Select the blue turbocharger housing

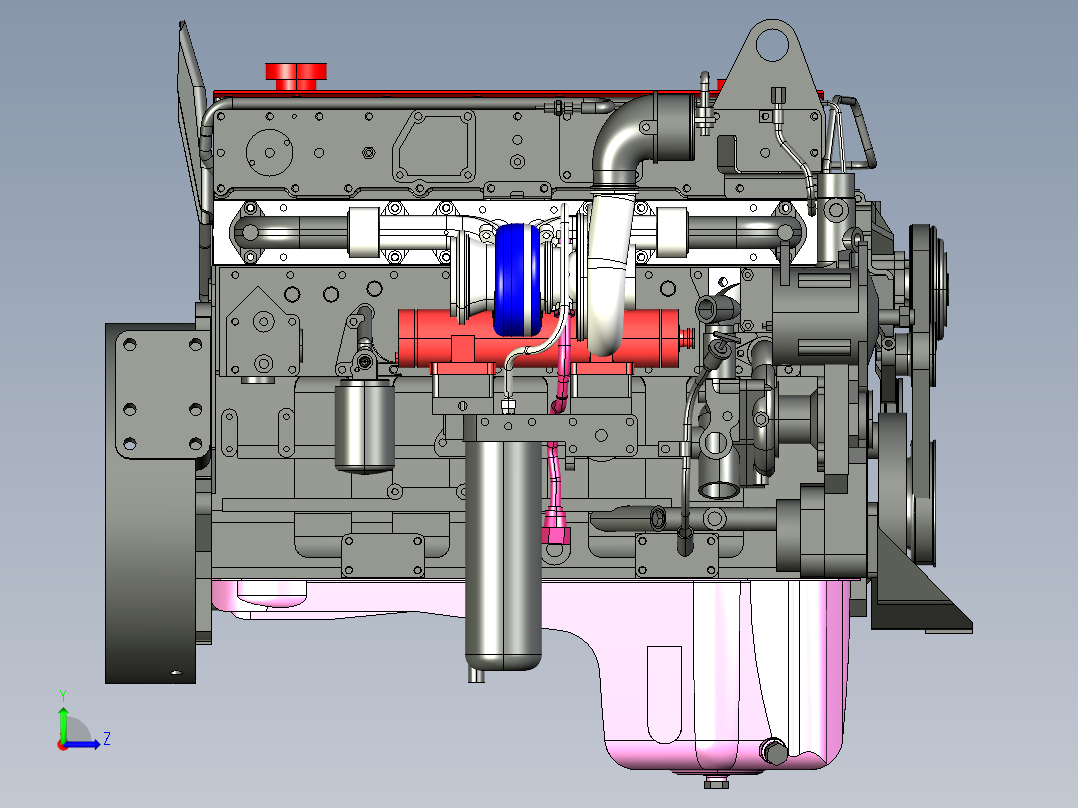tap(518, 279)
